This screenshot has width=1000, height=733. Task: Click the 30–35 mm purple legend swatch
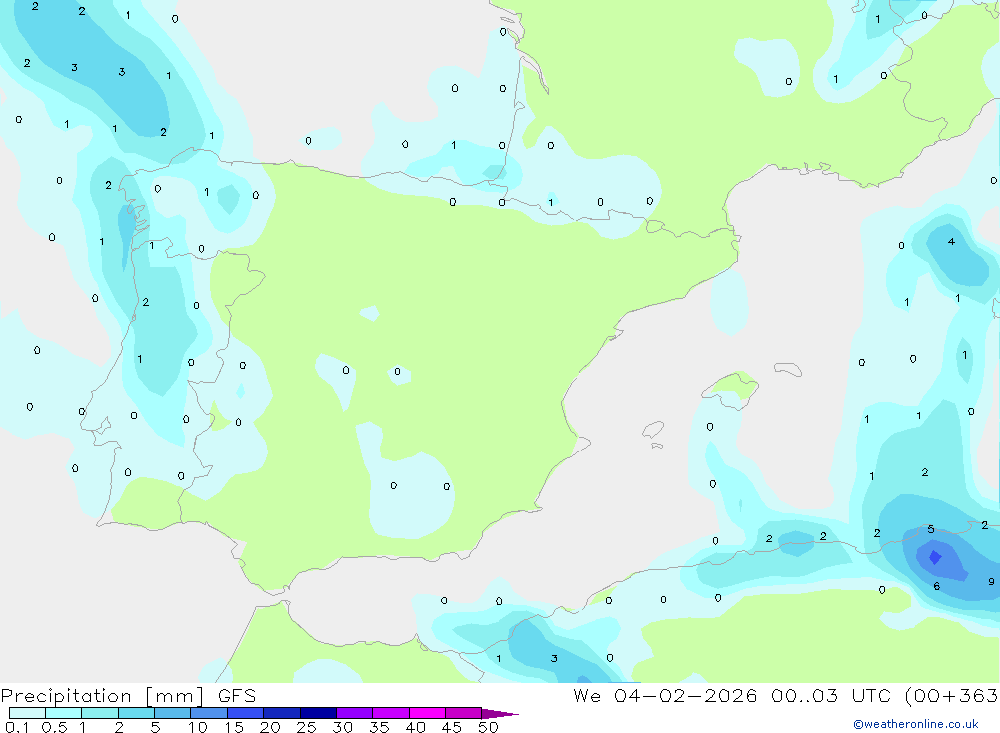(x=355, y=713)
